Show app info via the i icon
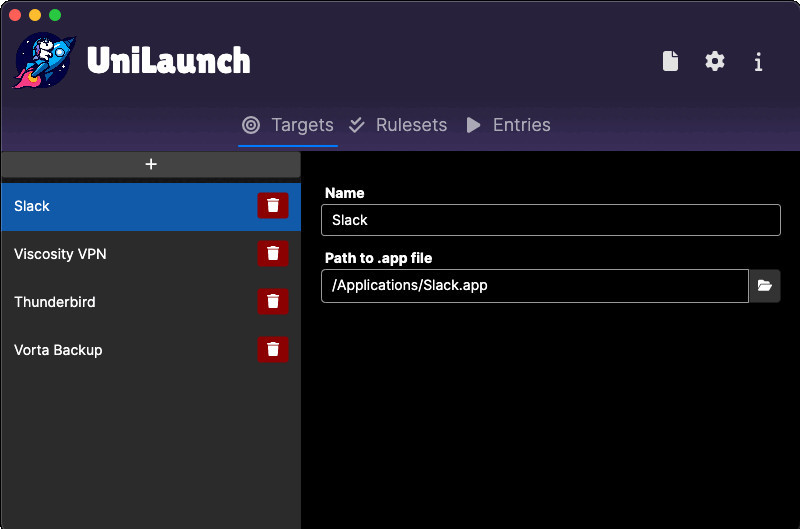This screenshot has height=529, width=800. 759,62
